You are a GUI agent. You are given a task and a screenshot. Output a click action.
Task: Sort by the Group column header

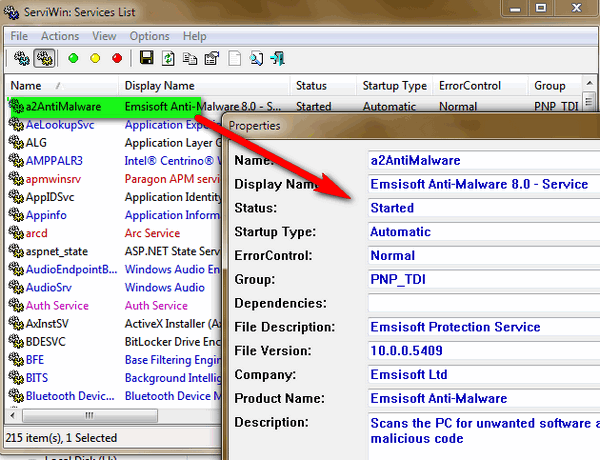[x=554, y=85]
